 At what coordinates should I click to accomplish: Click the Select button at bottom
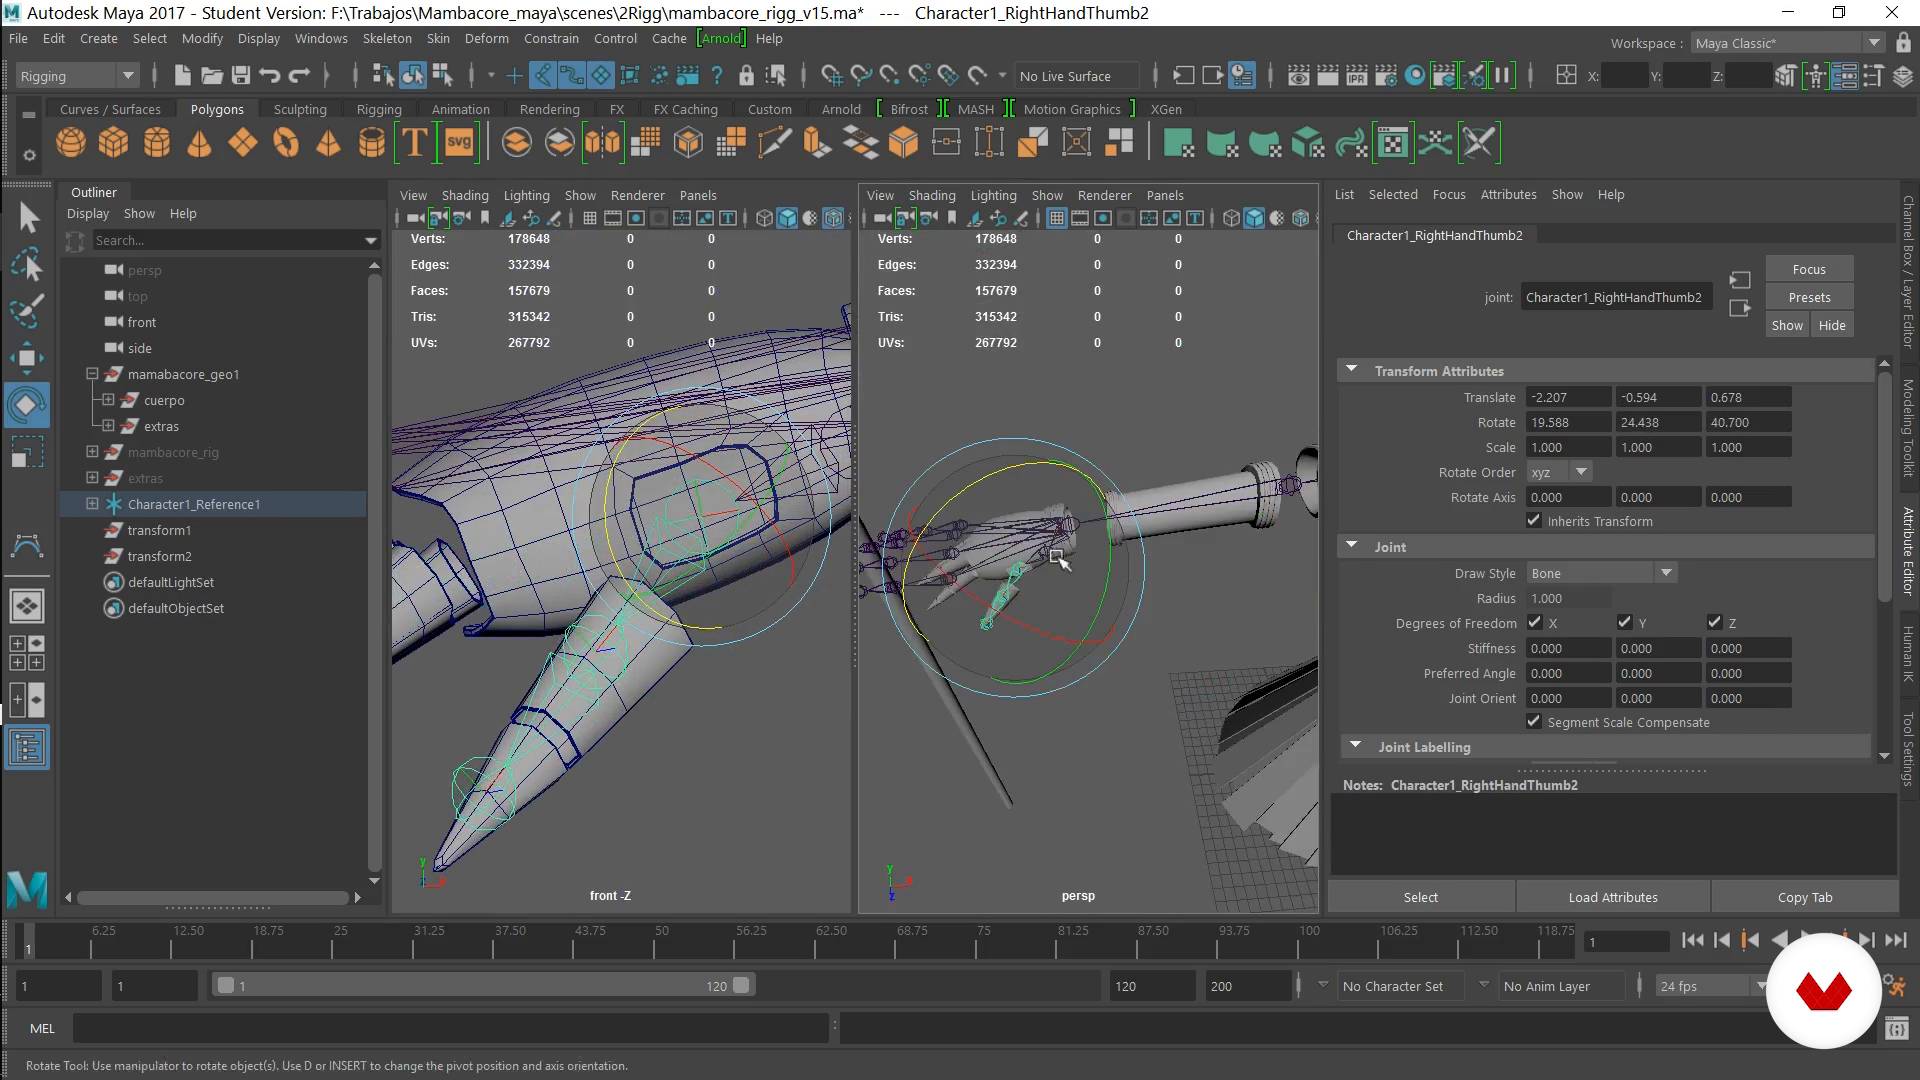point(1420,897)
